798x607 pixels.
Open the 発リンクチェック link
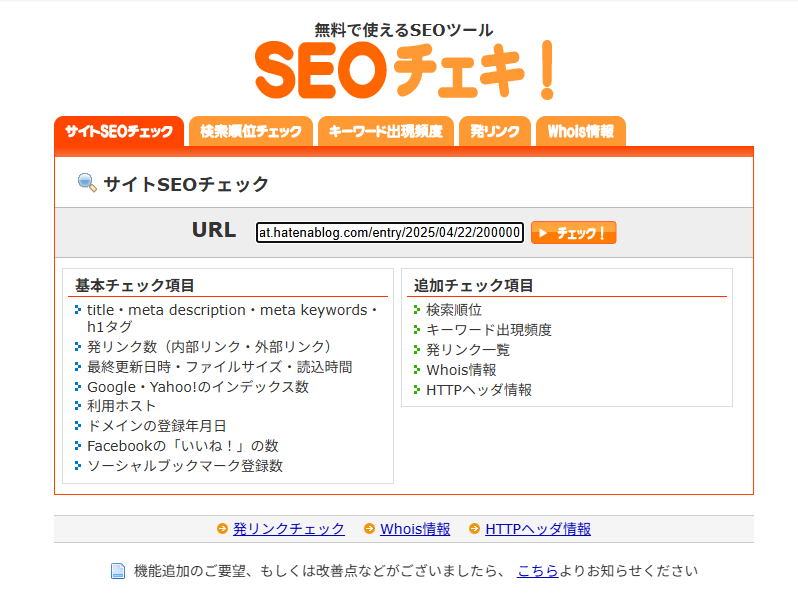[x=289, y=529]
